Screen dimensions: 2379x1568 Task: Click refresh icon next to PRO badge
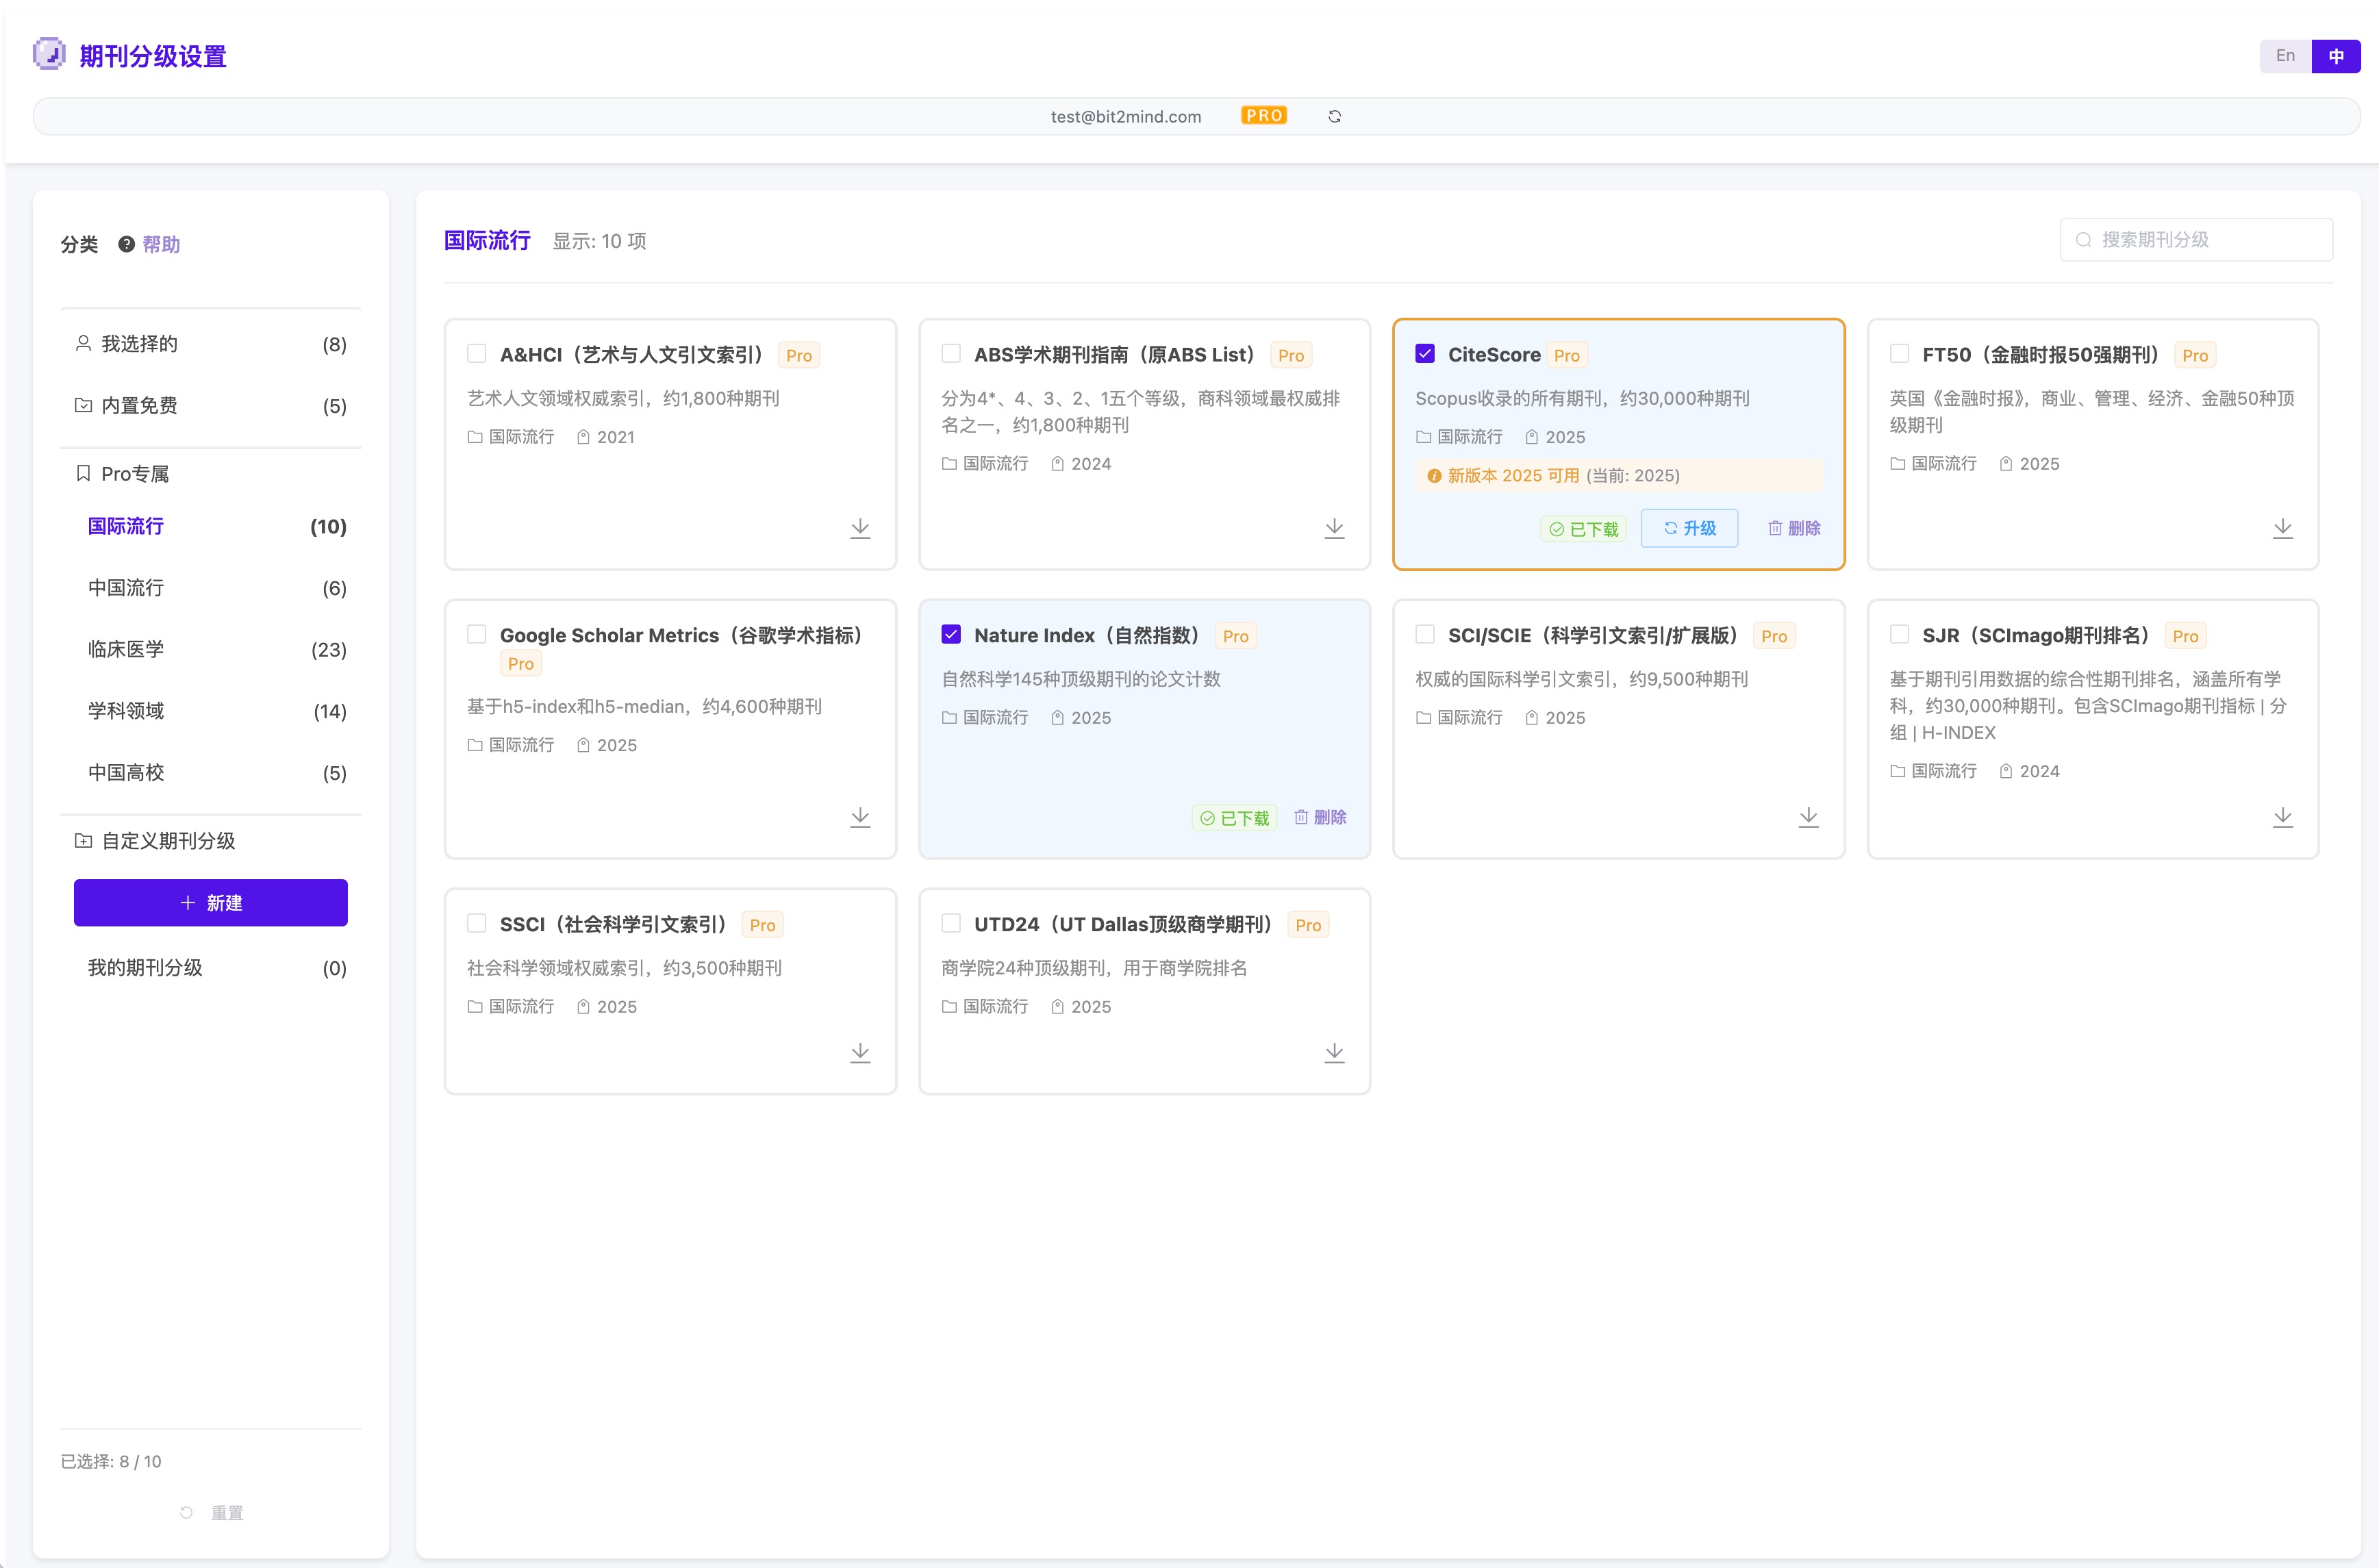pyautogui.click(x=1334, y=116)
